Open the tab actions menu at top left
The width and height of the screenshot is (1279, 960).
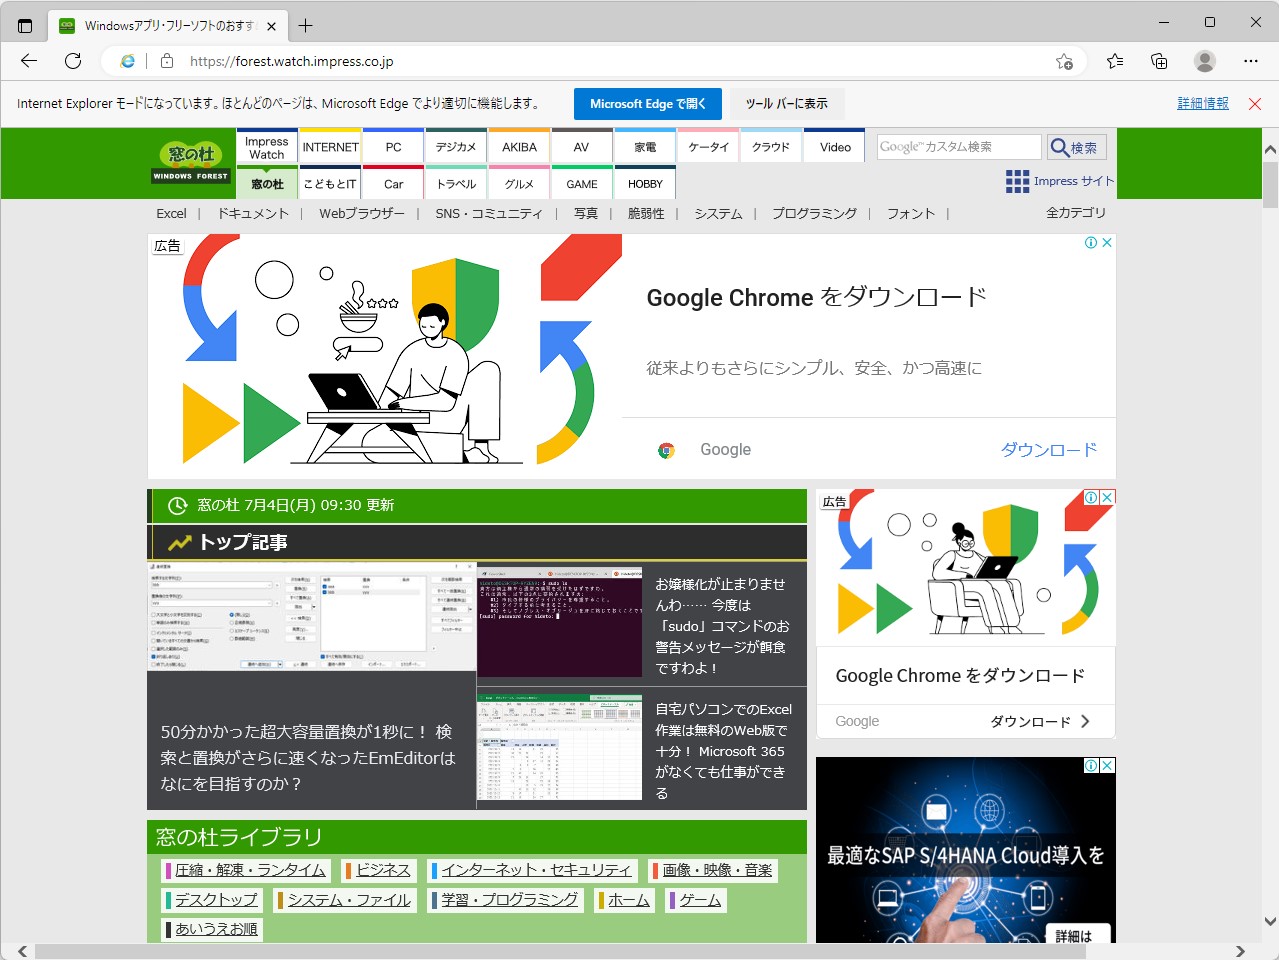pos(24,25)
